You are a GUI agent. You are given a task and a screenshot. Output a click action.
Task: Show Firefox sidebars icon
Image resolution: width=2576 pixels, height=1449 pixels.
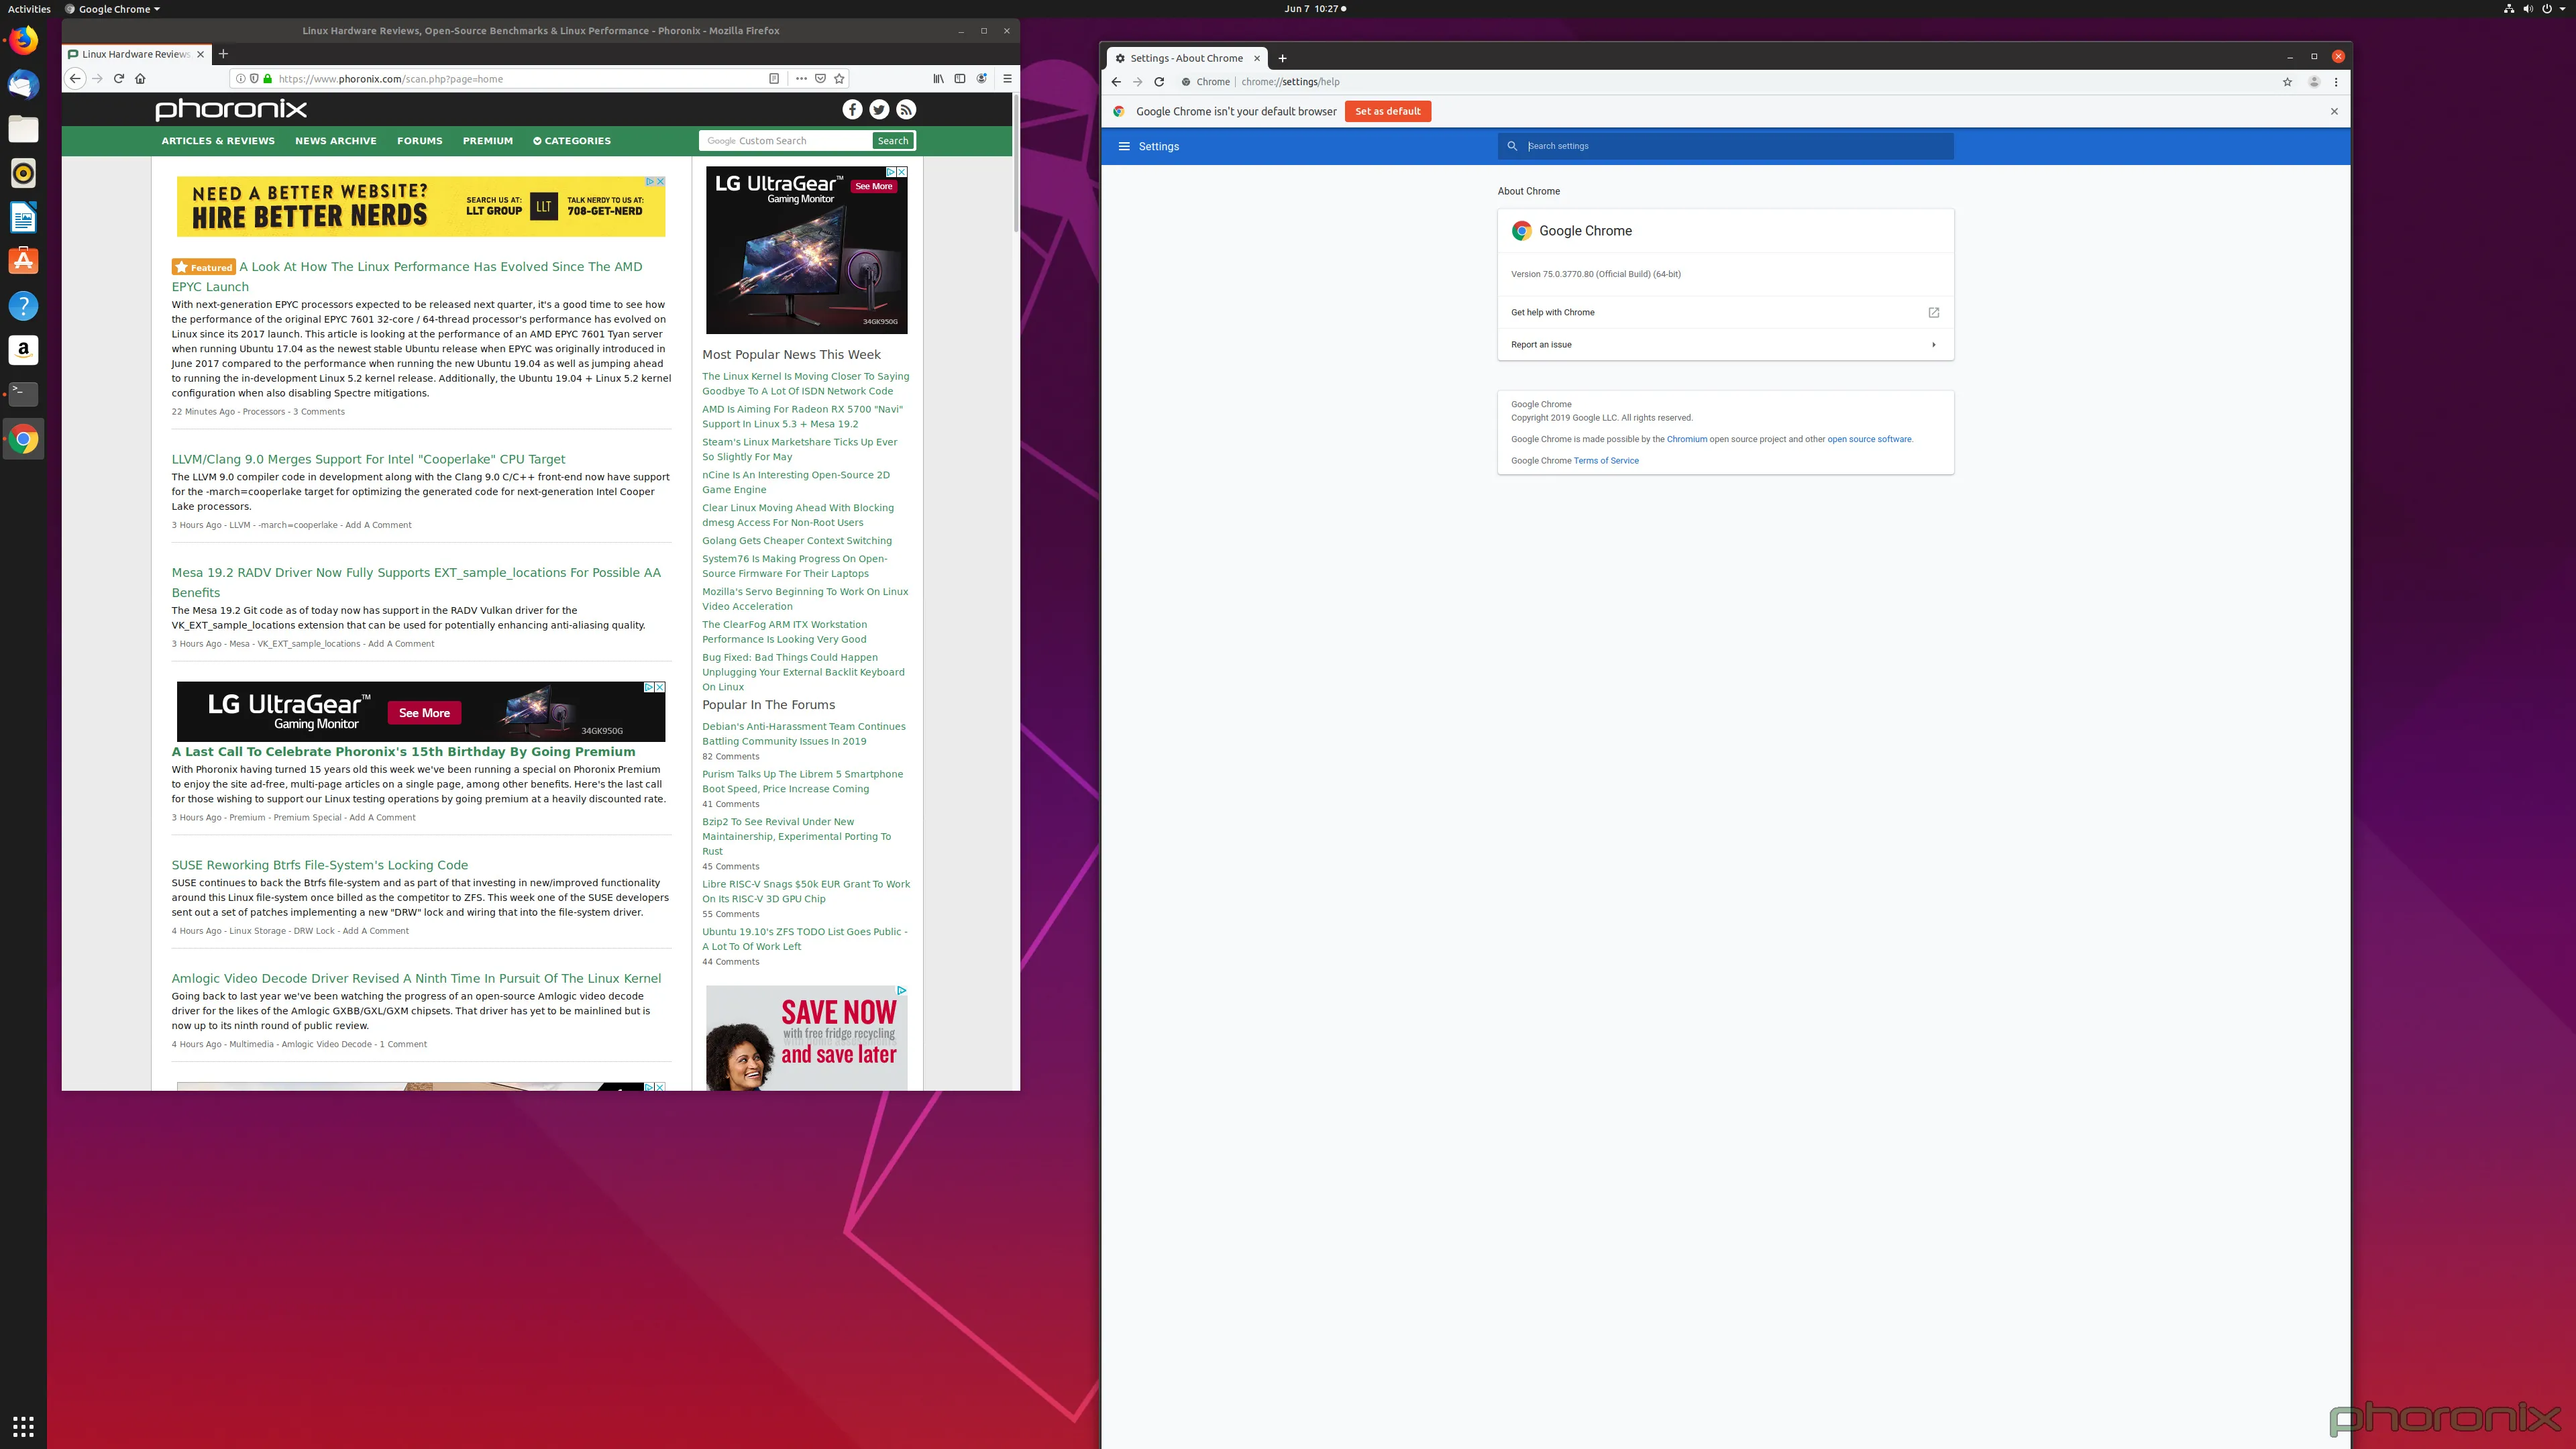[x=960, y=79]
